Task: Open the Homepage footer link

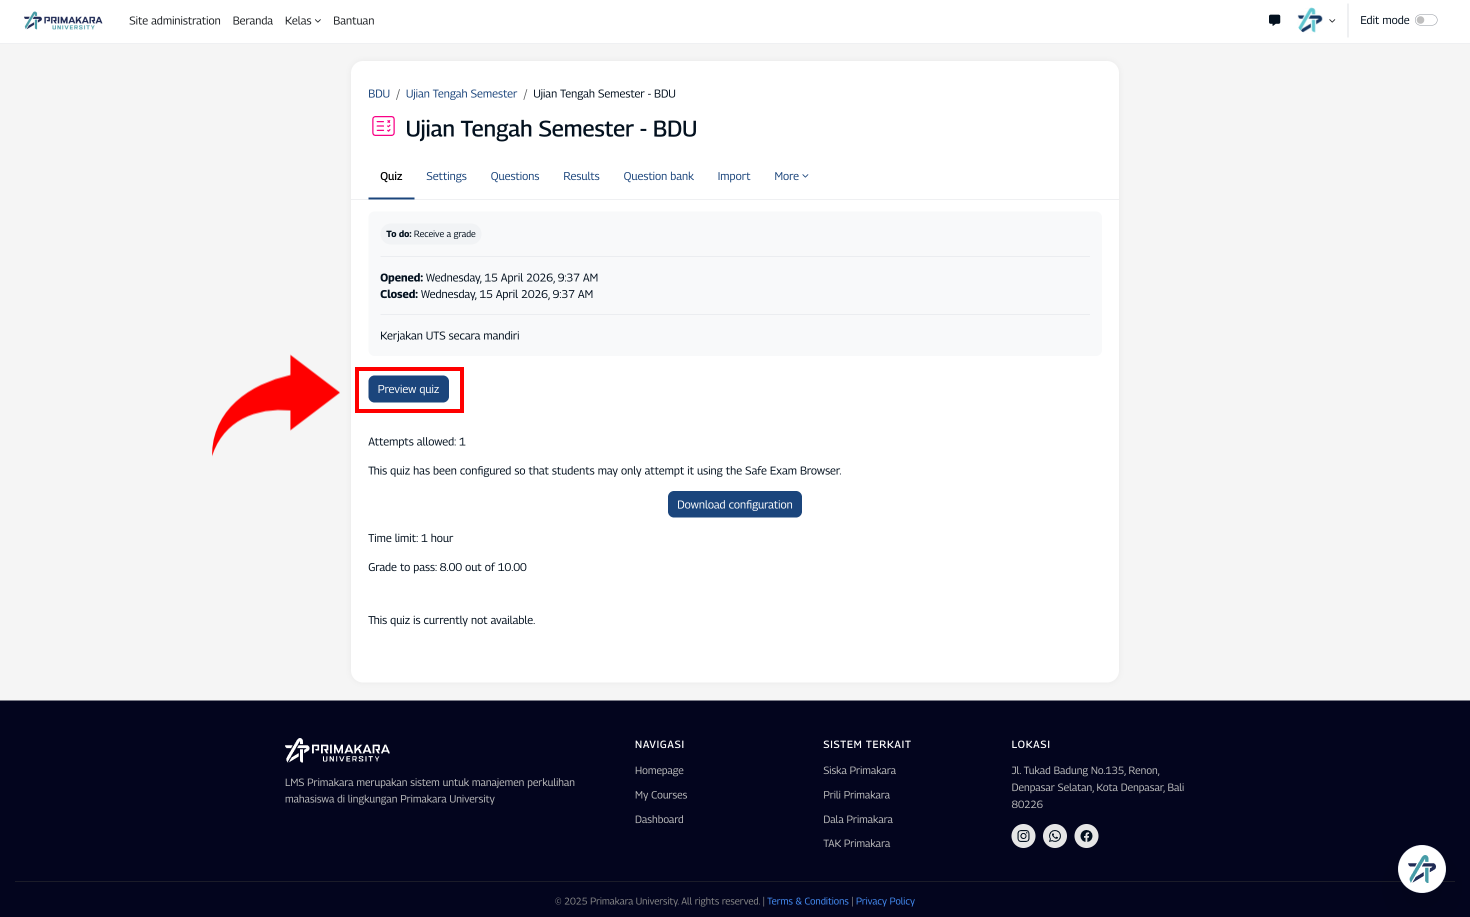Action: coord(659,770)
